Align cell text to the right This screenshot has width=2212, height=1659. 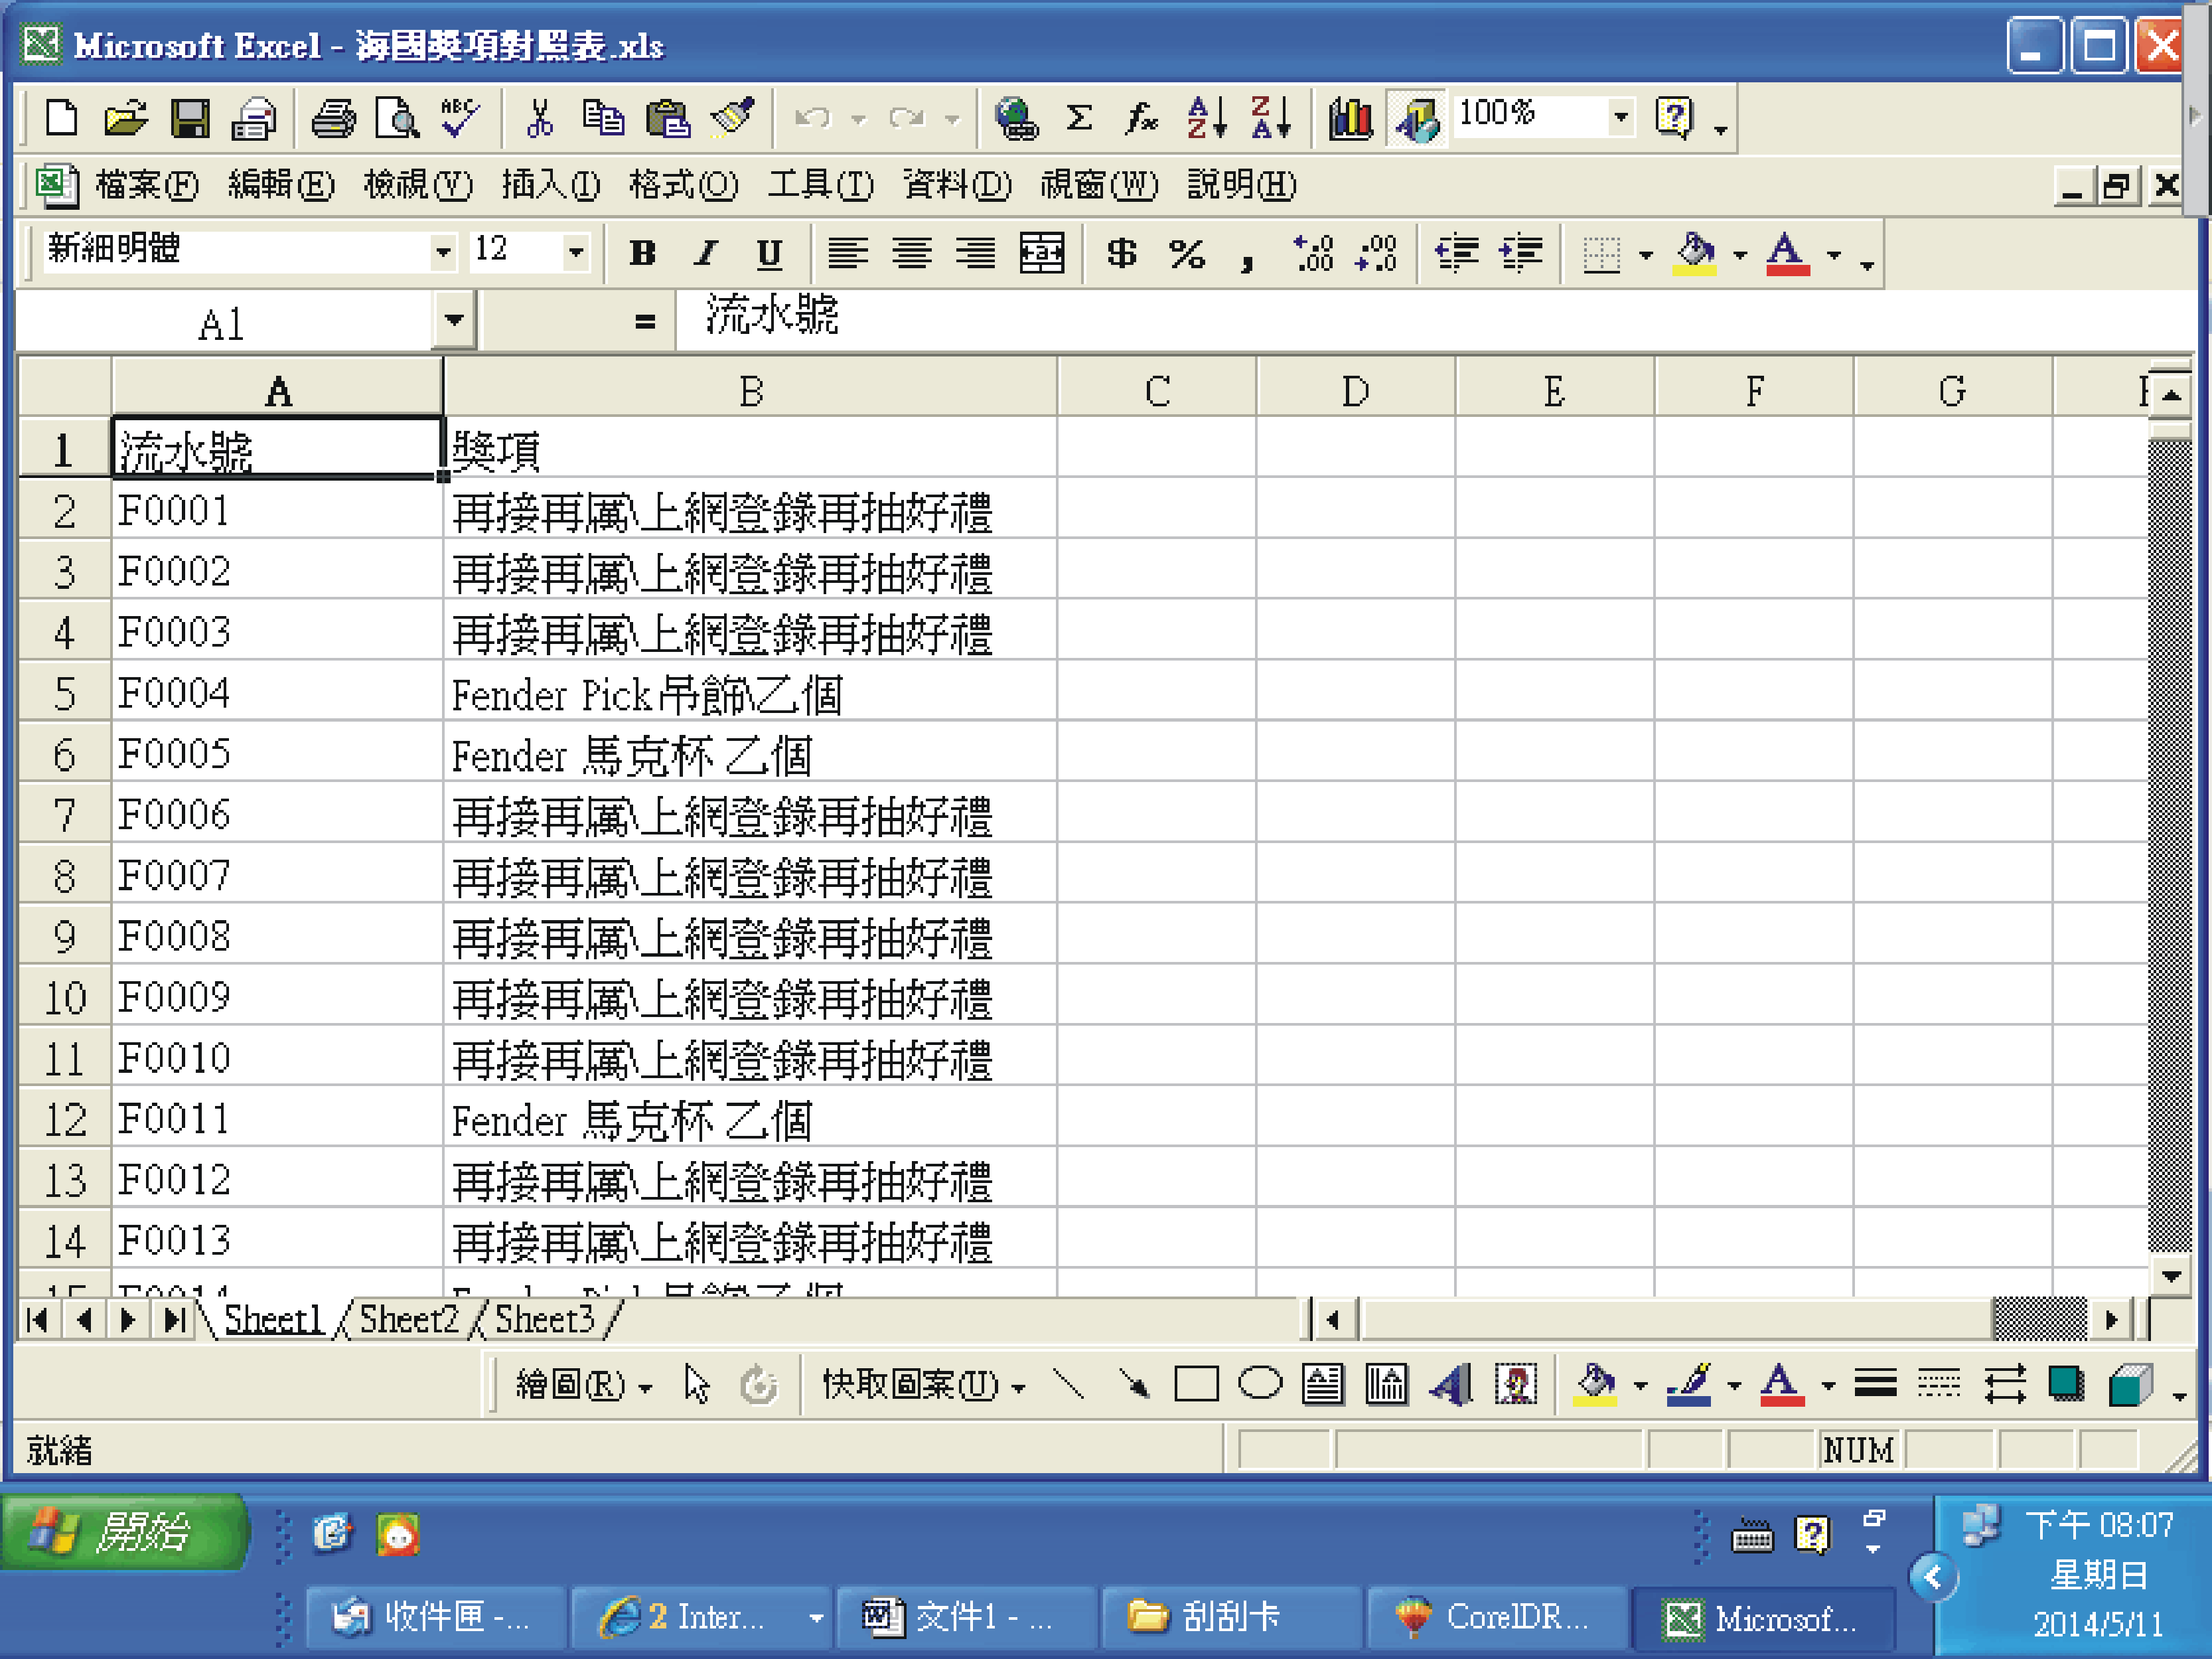(976, 253)
